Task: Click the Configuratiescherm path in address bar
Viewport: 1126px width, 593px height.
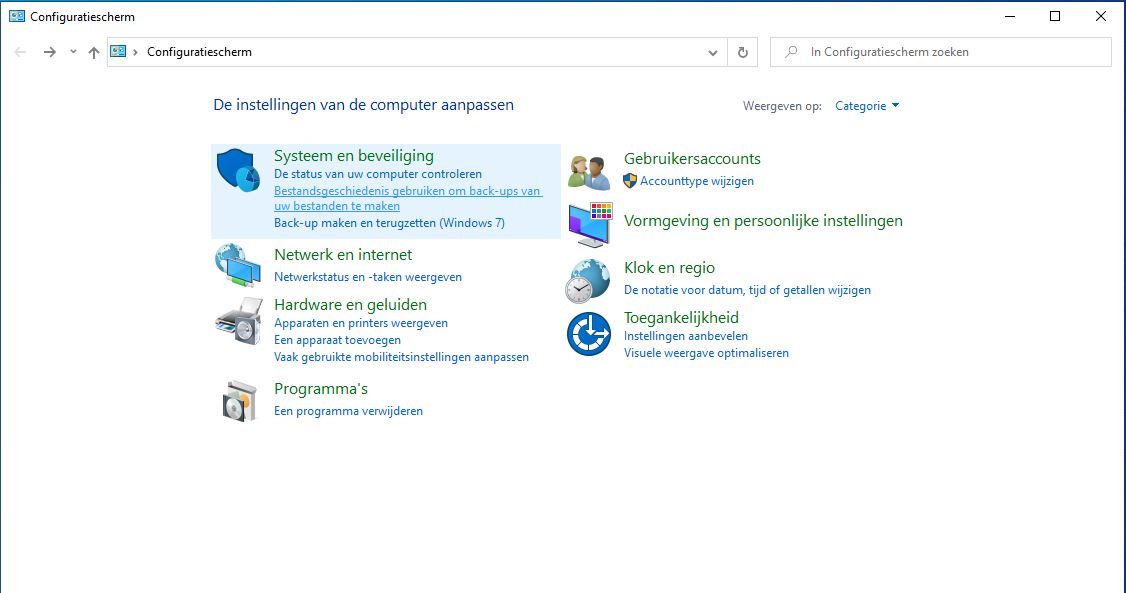Action: coord(200,52)
